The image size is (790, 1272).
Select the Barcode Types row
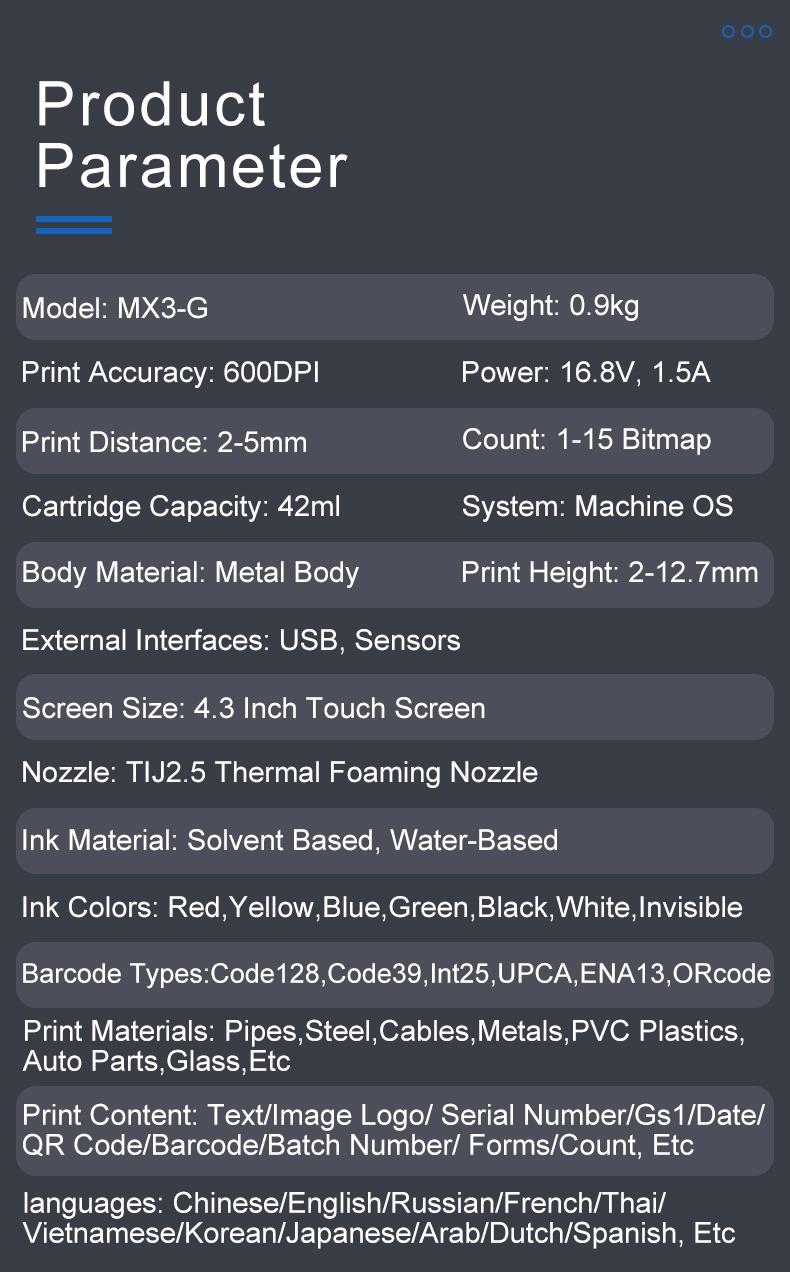tap(395, 974)
